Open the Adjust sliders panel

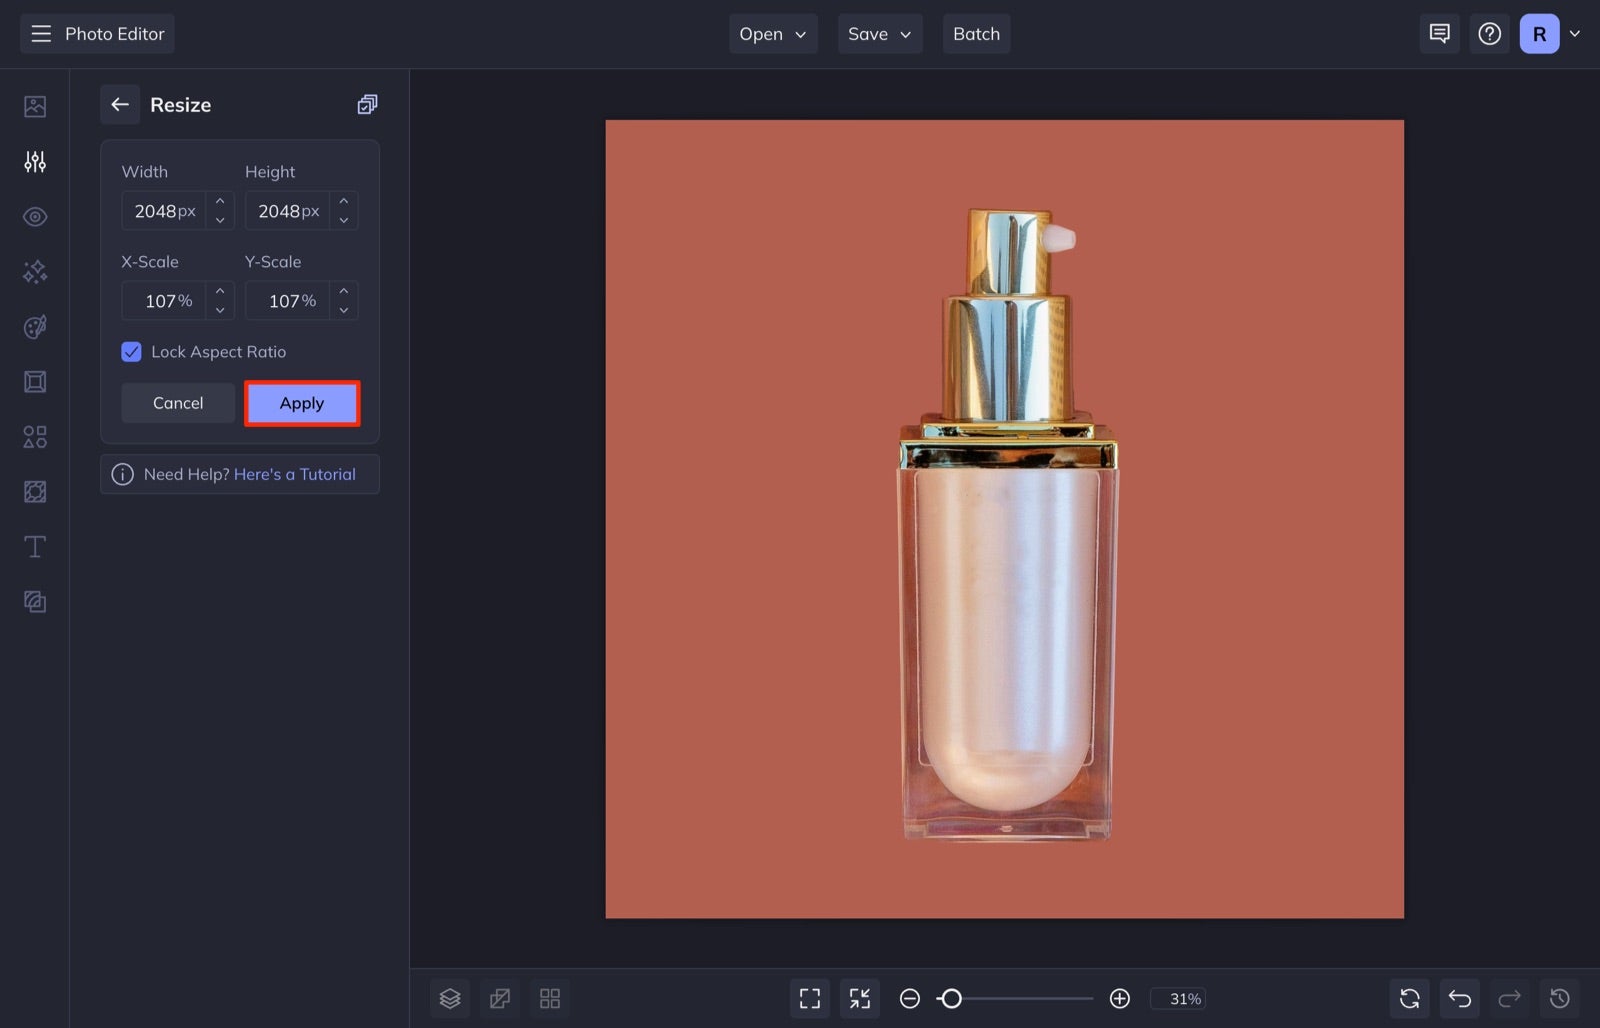(34, 161)
